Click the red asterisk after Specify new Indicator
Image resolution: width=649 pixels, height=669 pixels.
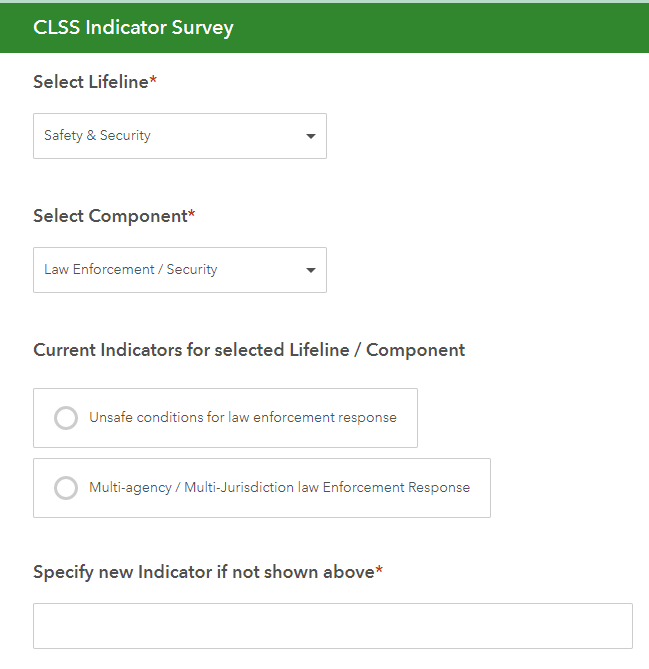(x=379, y=570)
